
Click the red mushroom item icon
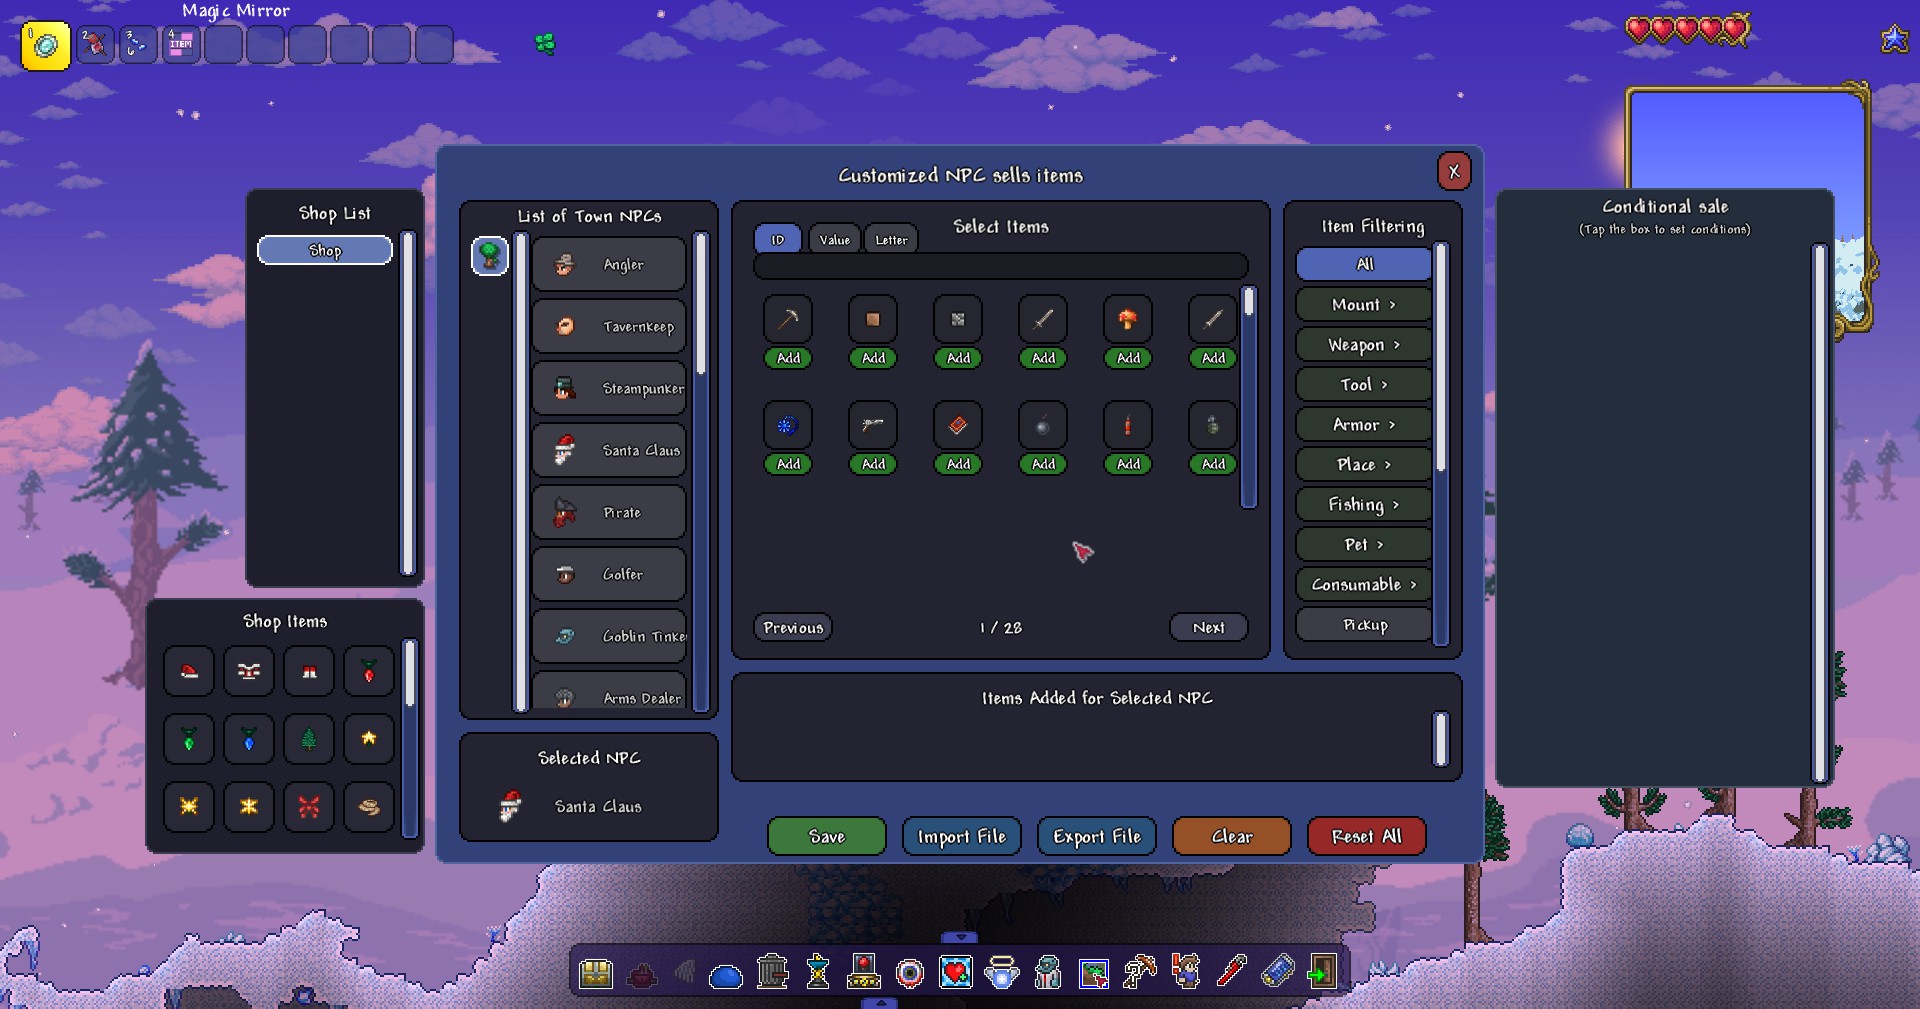click(1128, 320)
